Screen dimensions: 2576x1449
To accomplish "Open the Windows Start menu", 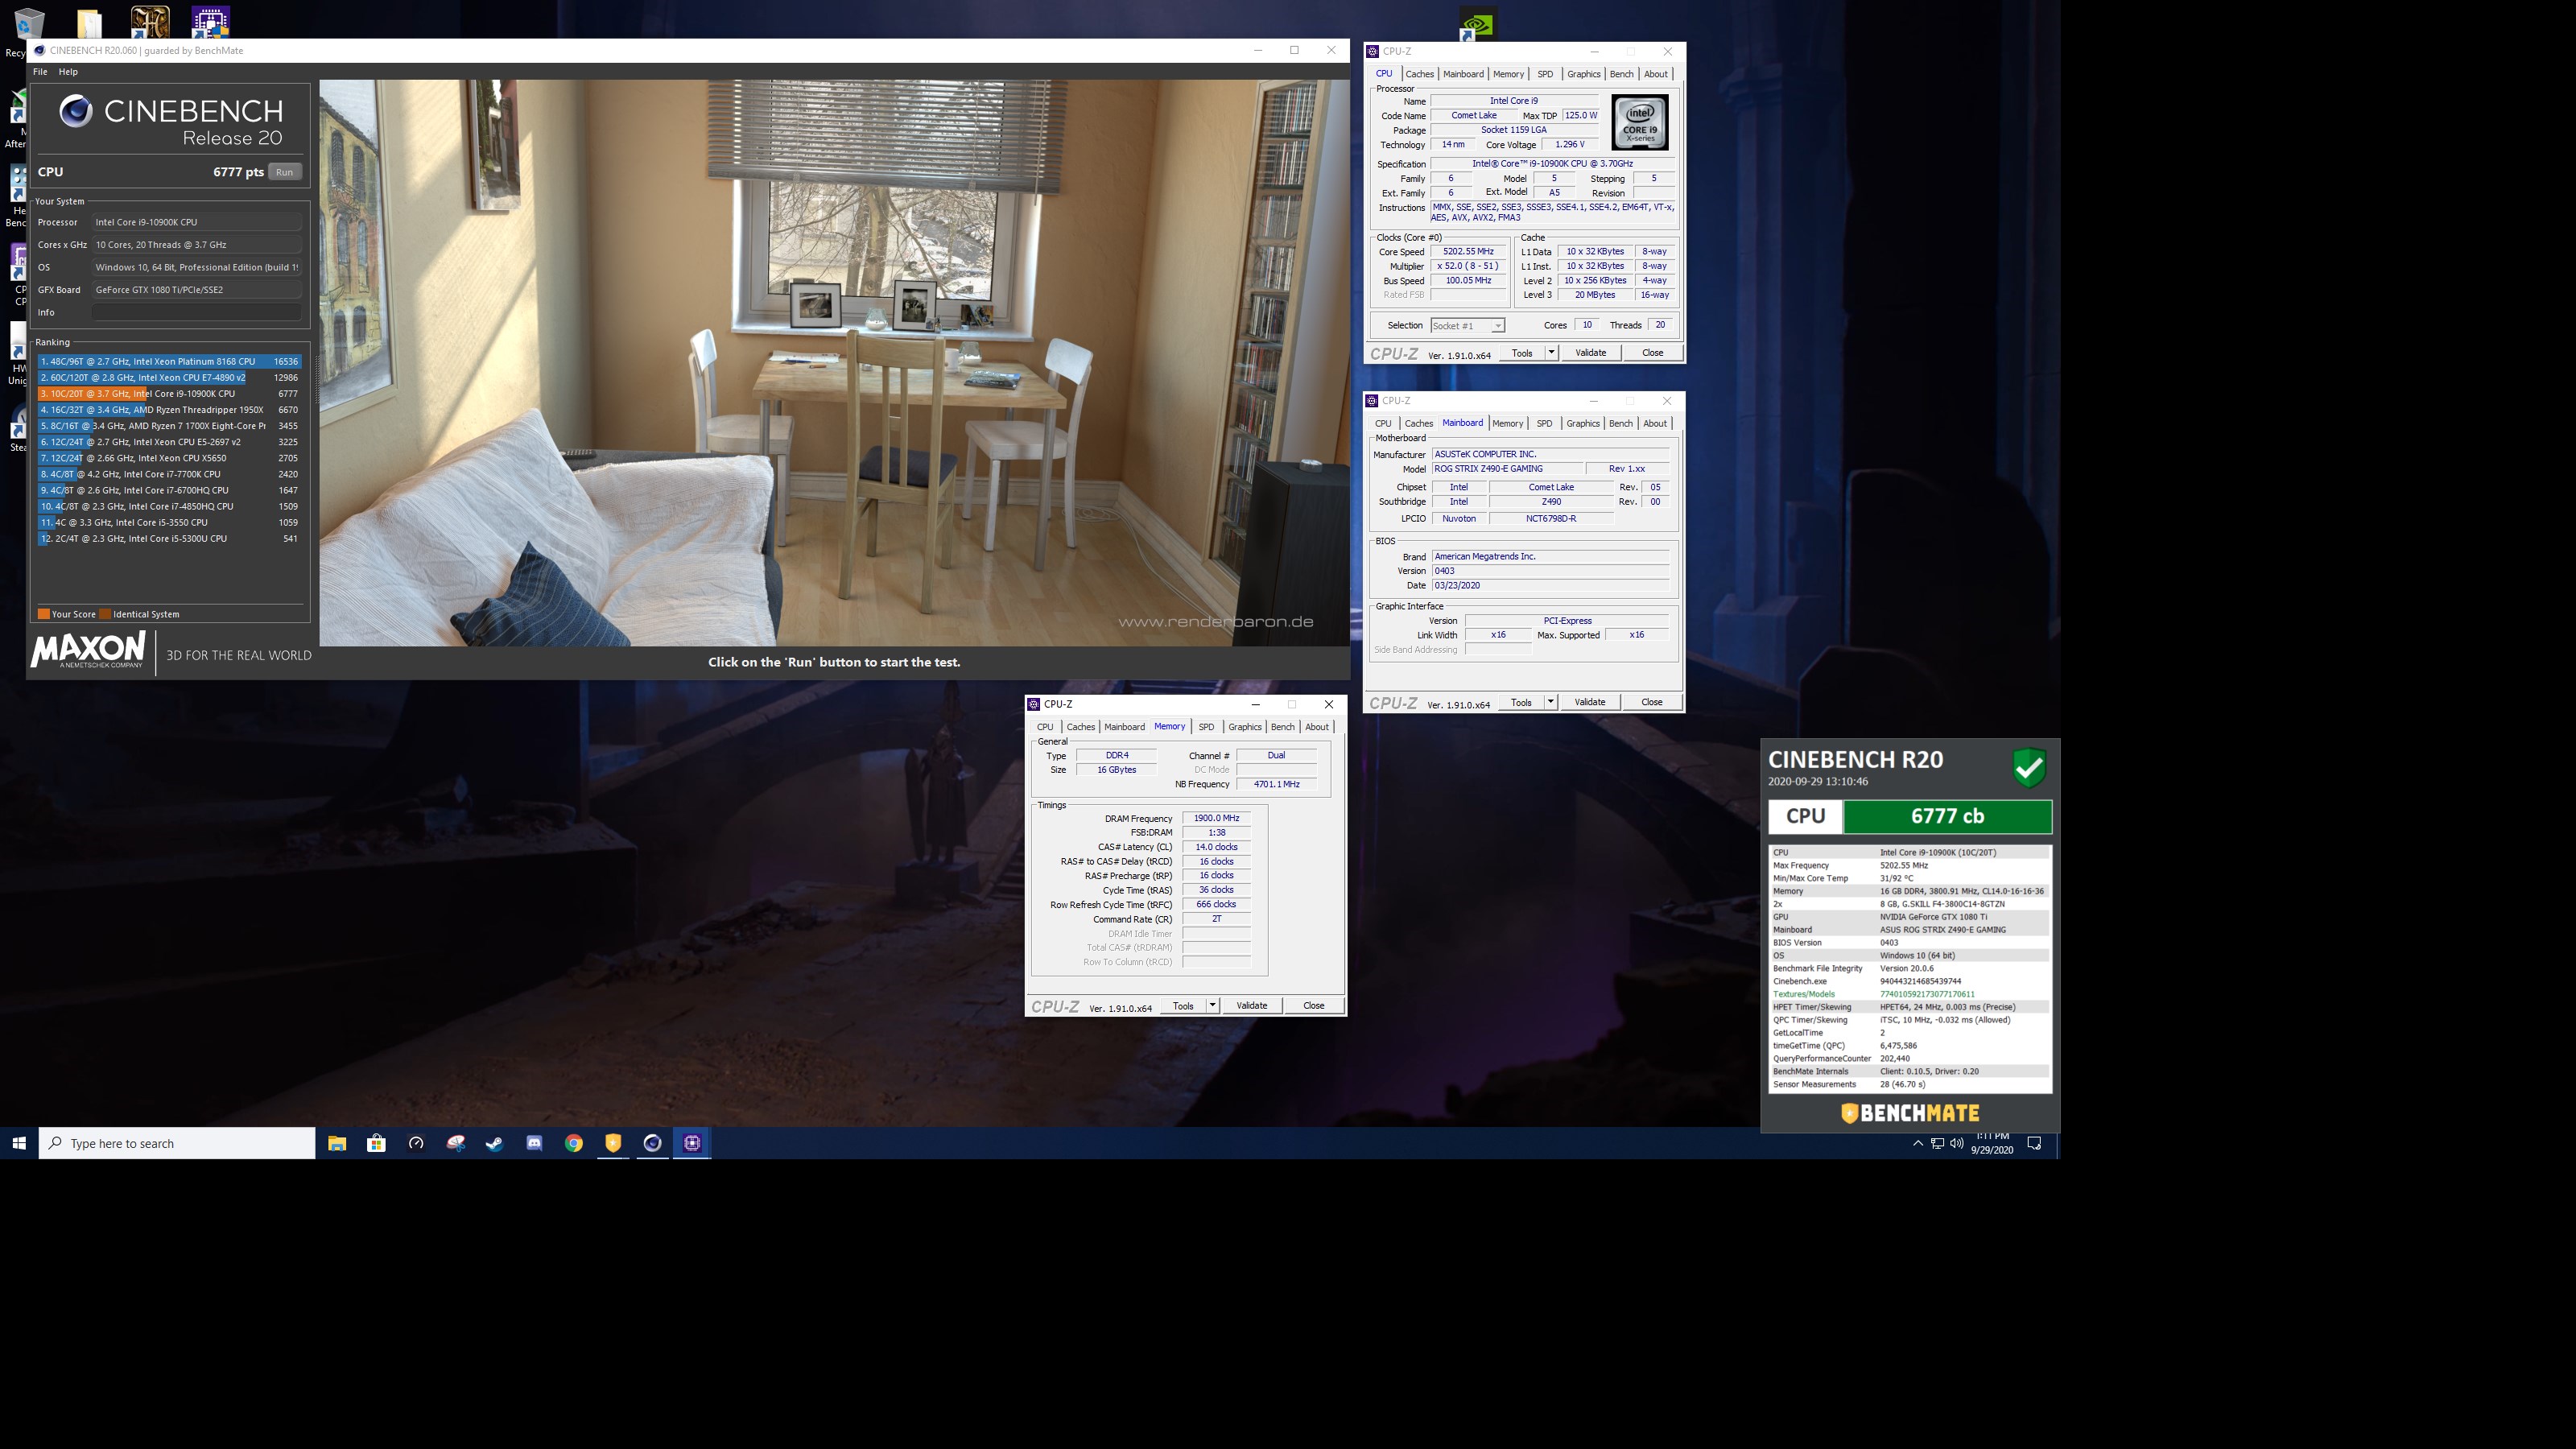I will [x=19, y=1143].
